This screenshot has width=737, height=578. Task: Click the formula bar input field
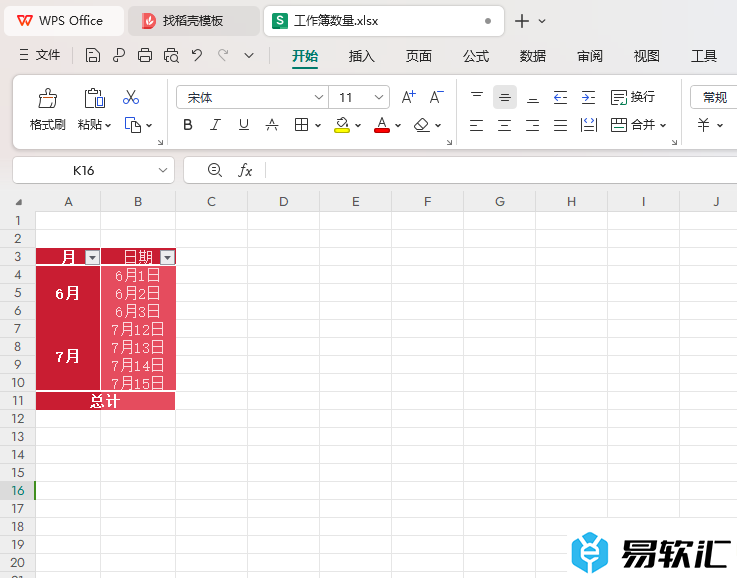(501, 170)
